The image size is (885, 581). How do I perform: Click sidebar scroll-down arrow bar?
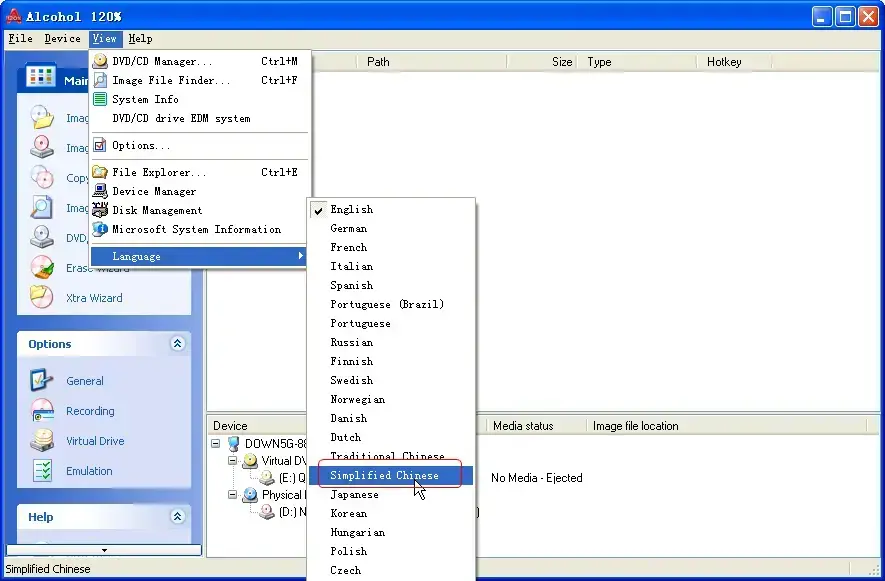104,550
